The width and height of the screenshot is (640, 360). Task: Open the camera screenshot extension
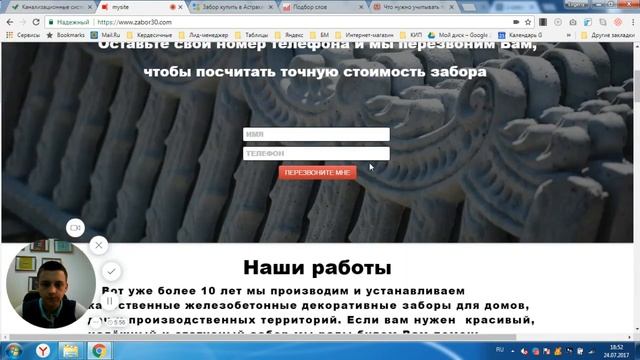(x=573, y=22)
